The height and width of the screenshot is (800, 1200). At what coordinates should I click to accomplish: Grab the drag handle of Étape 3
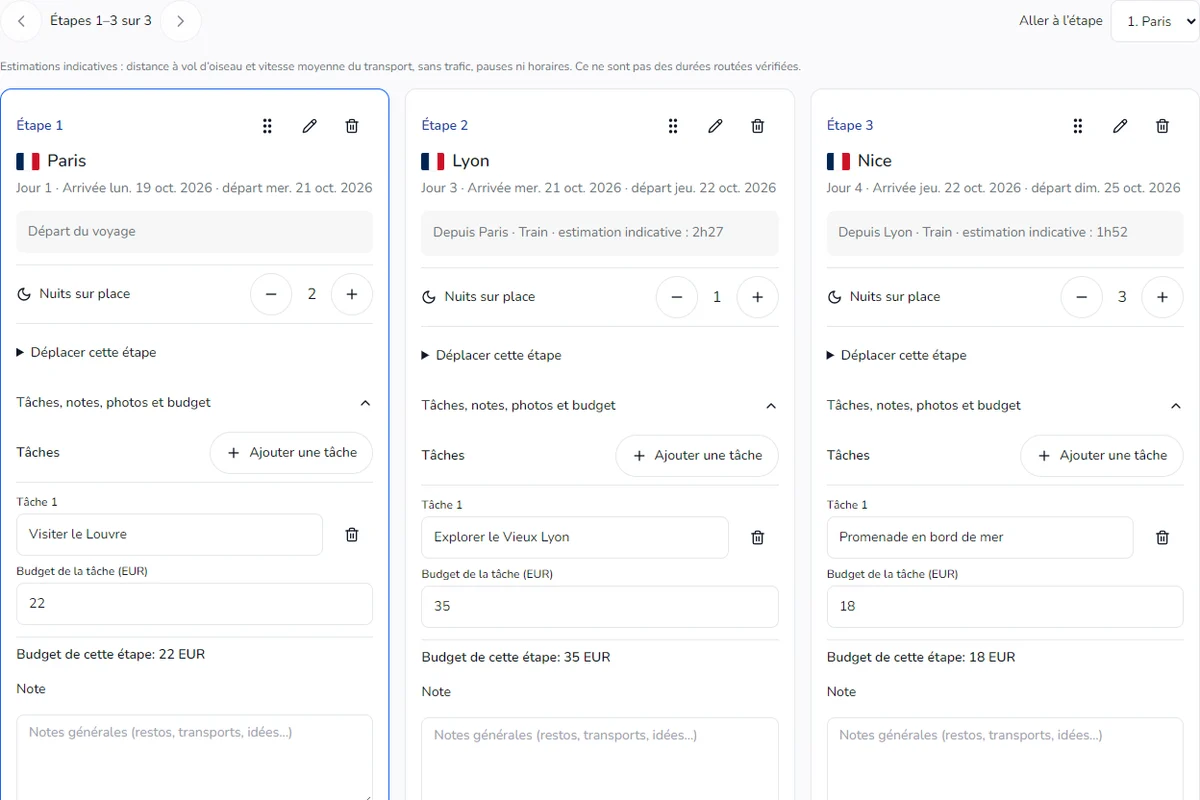tap(1078, 126)
